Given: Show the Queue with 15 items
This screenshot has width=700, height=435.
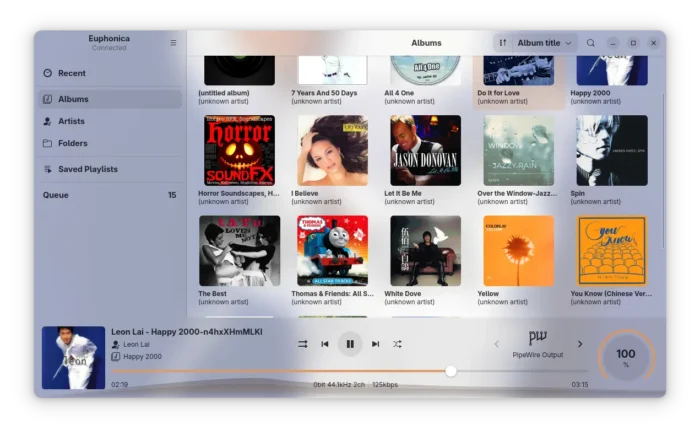Looking at the screenshot, I should point(110,195).
